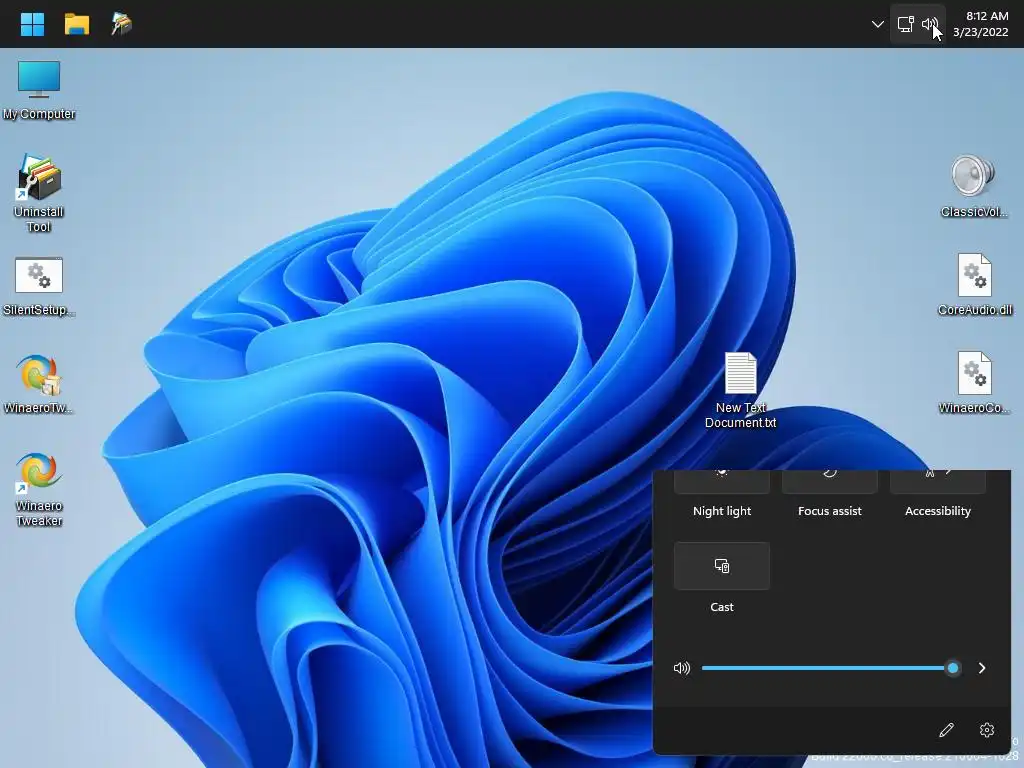The image size is (1024, 768).
Task: Select the ClassicVol... speaker icon
Action: coord(974,186)
